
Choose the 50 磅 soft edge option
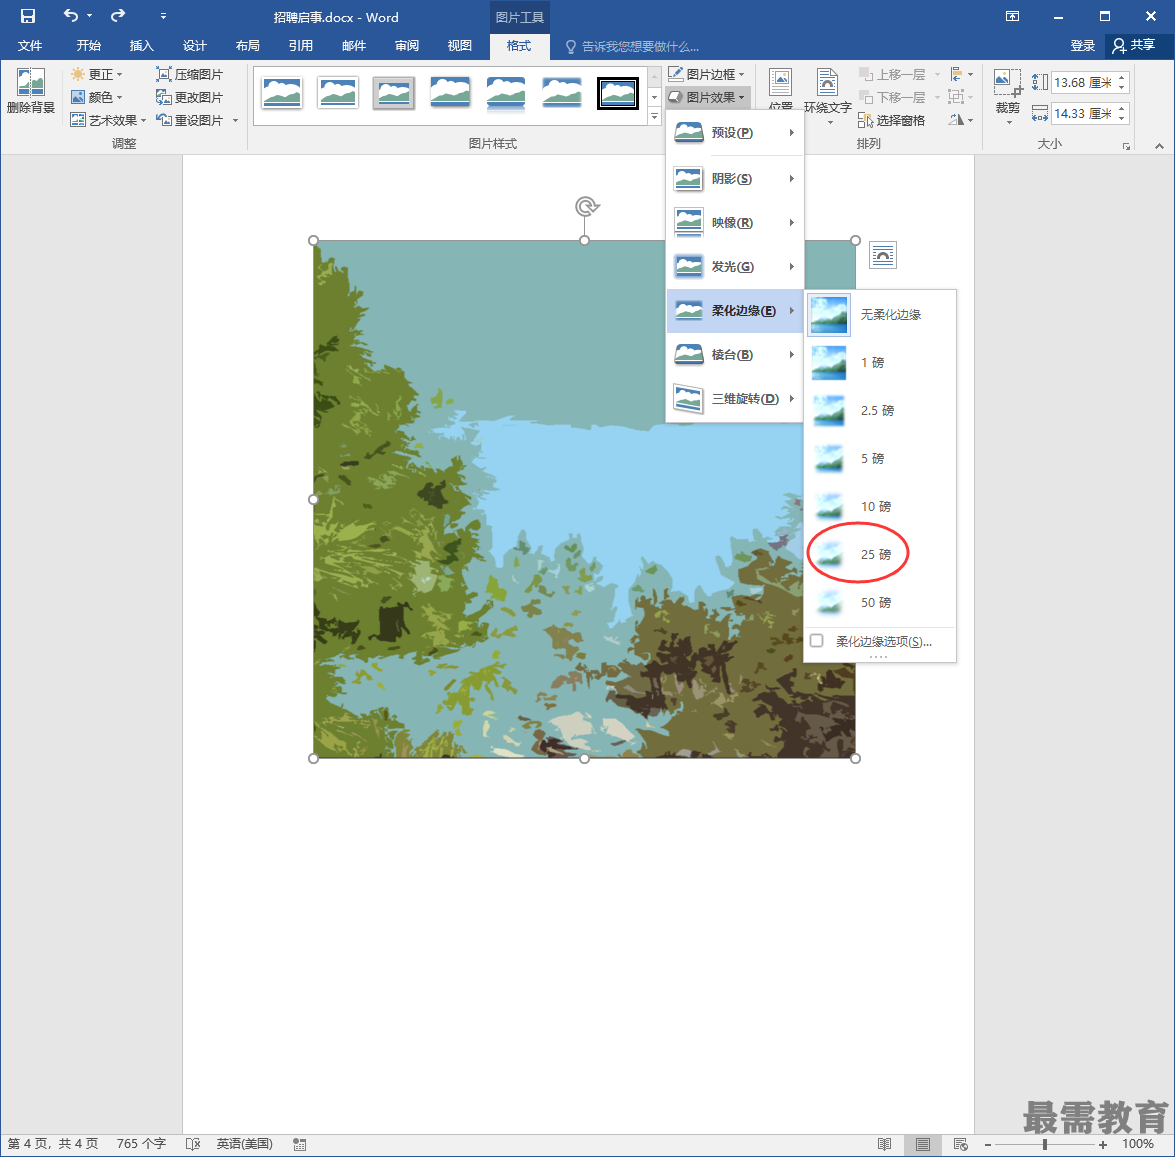[x=881, y=602]
